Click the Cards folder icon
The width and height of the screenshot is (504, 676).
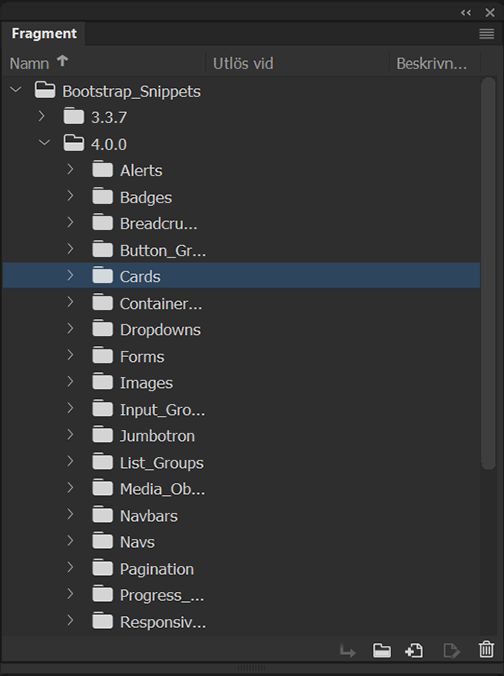pyautogui.click(x=103, y=275)
